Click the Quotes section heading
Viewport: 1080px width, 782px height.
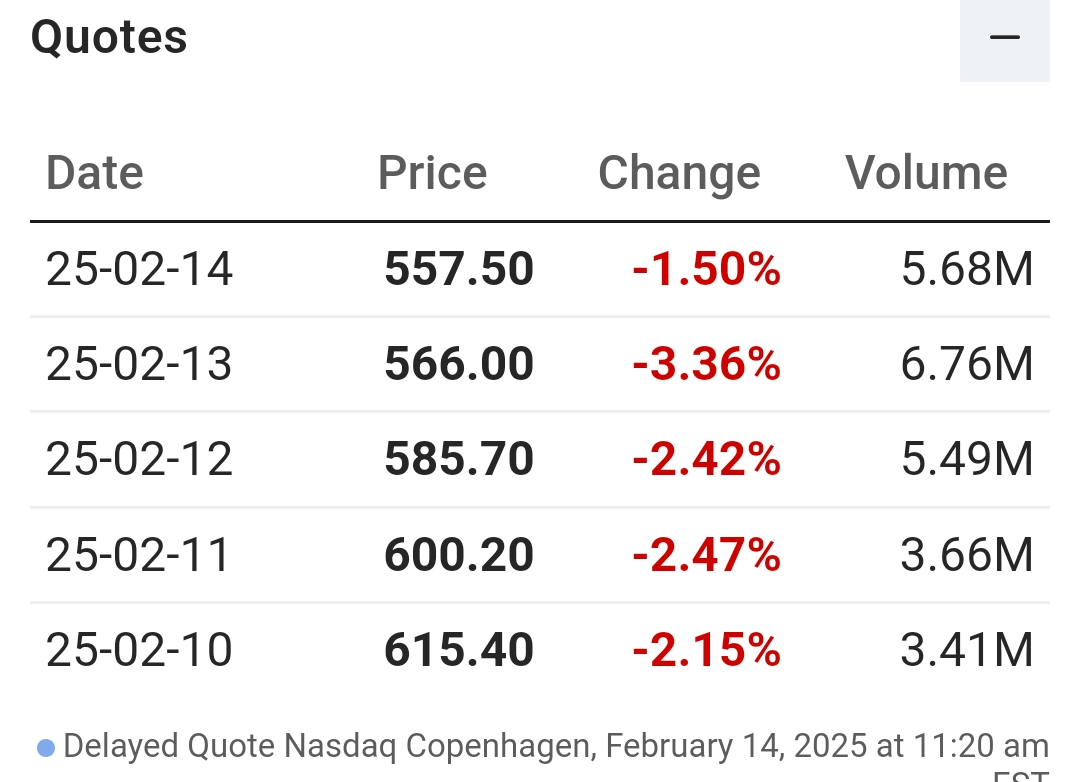pos(109,38)
